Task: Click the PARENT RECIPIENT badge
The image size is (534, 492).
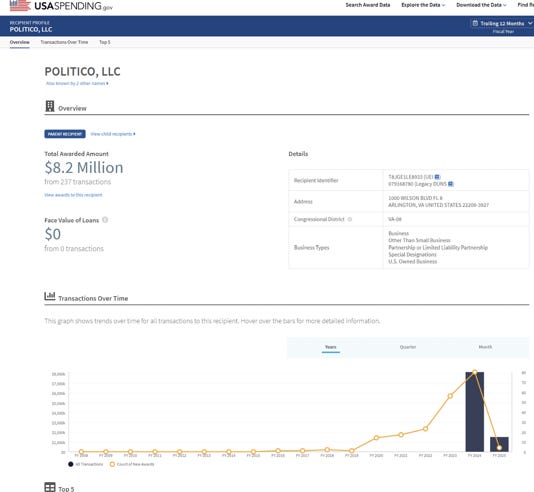Action: tap(65, 134)
